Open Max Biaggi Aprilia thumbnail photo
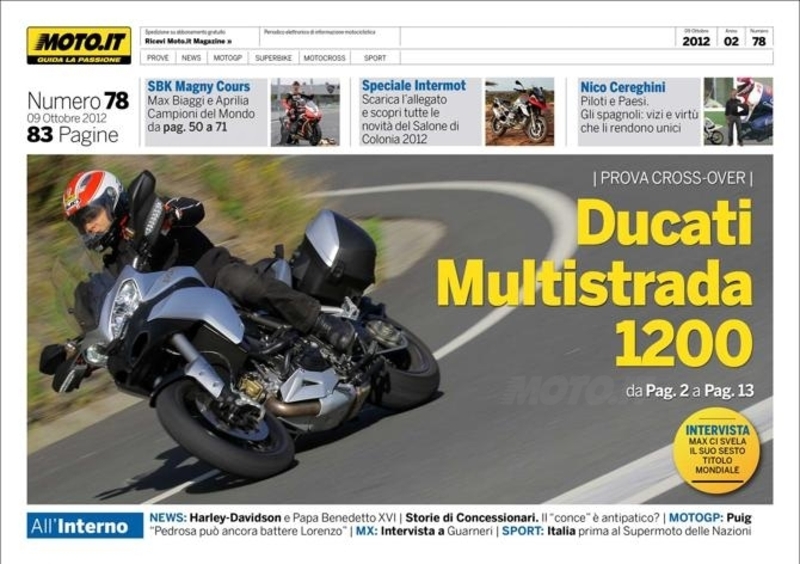 point(305,112)
